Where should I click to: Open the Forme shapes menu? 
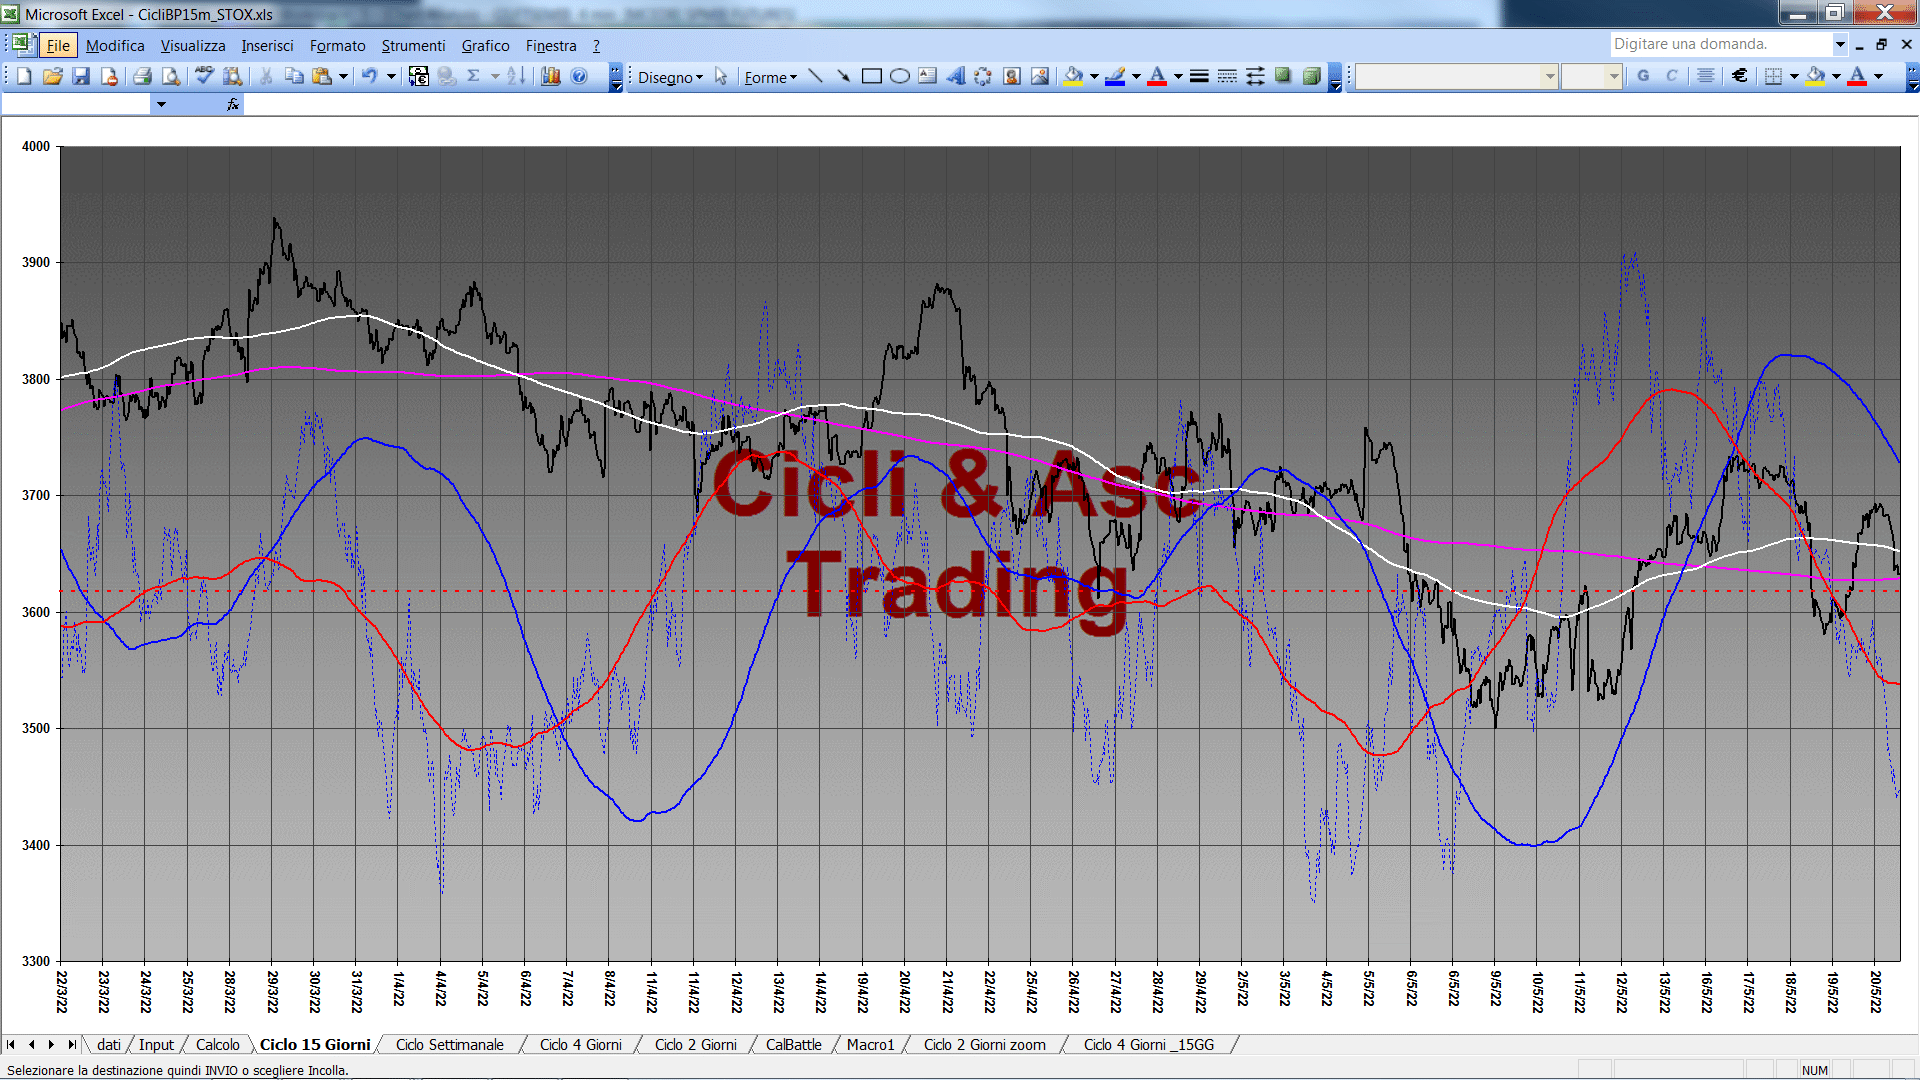(770, 77)
